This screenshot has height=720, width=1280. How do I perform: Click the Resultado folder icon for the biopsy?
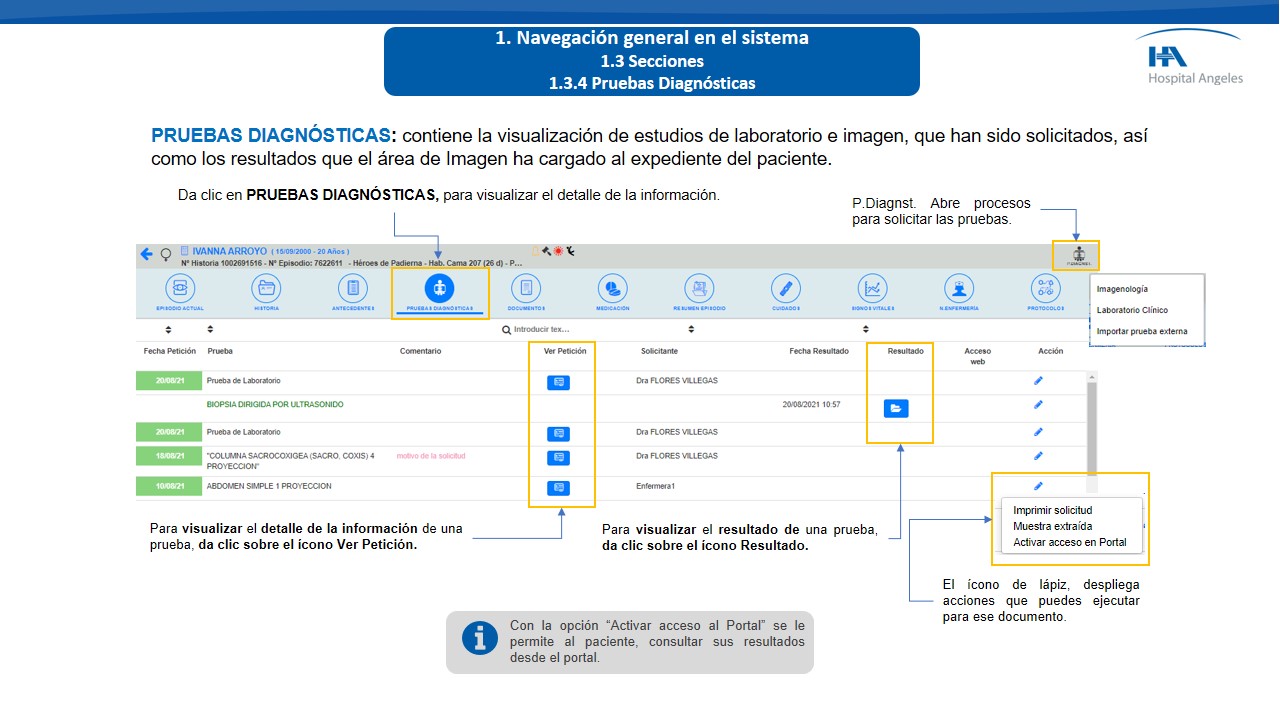[896, 408]
